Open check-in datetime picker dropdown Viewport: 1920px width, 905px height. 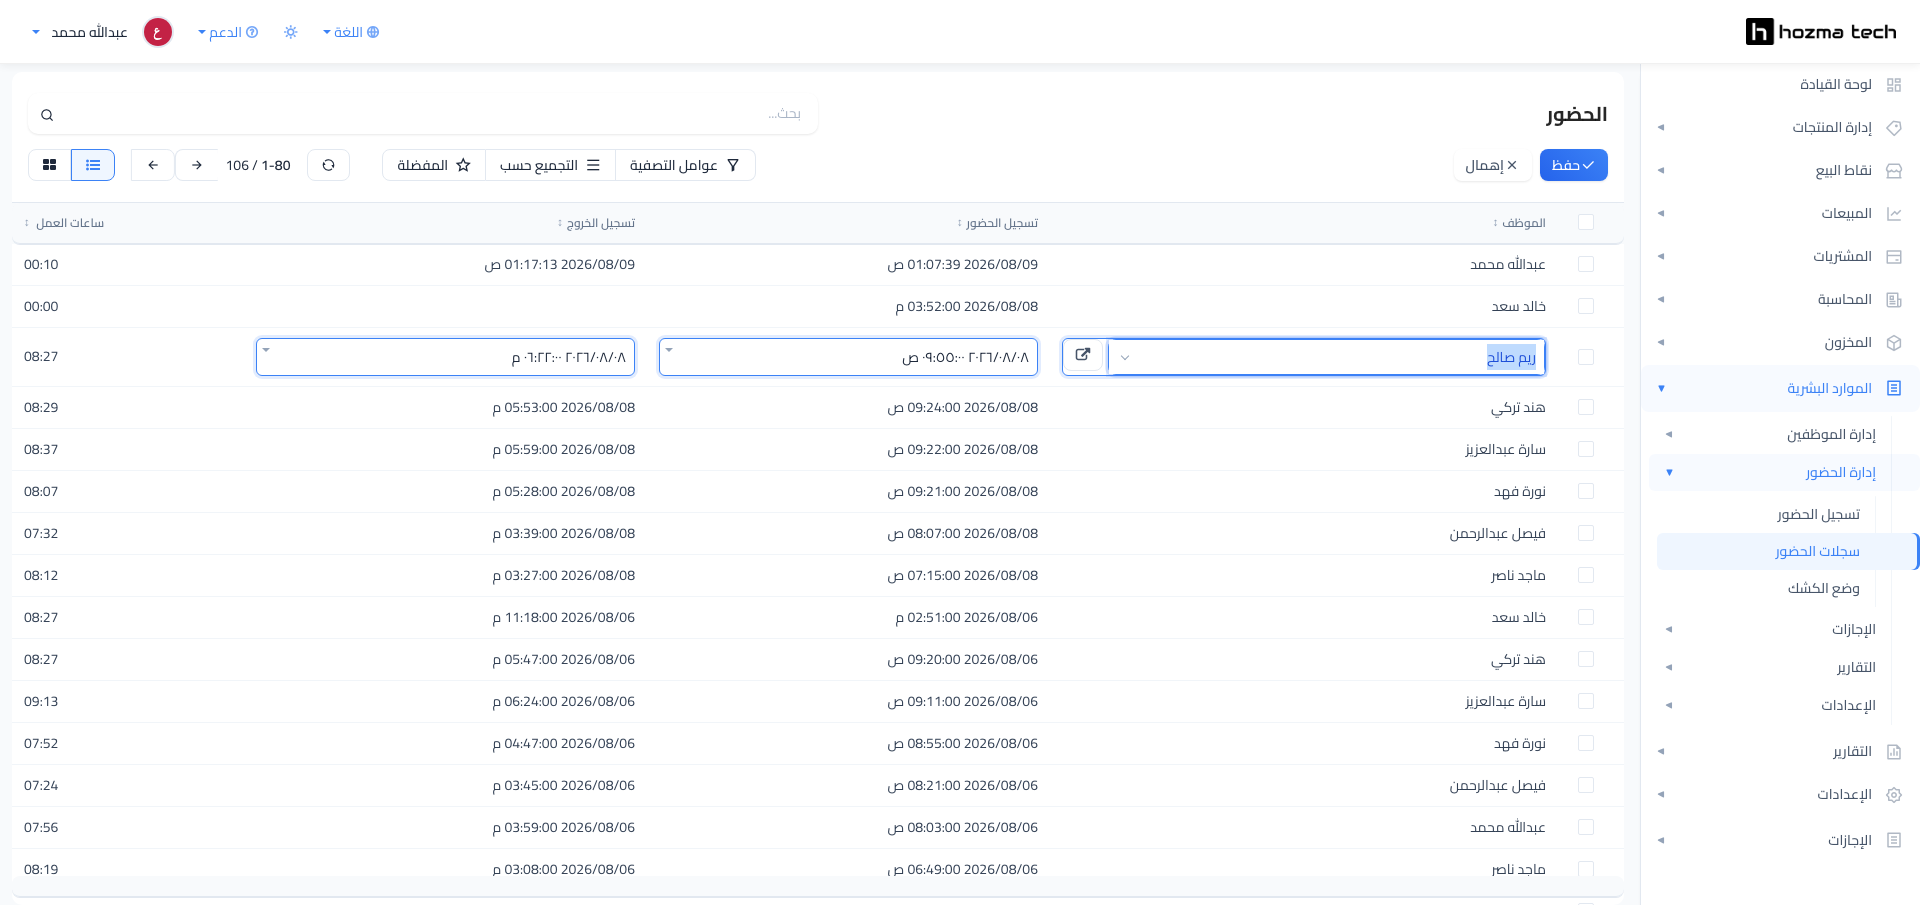(669, 350)
